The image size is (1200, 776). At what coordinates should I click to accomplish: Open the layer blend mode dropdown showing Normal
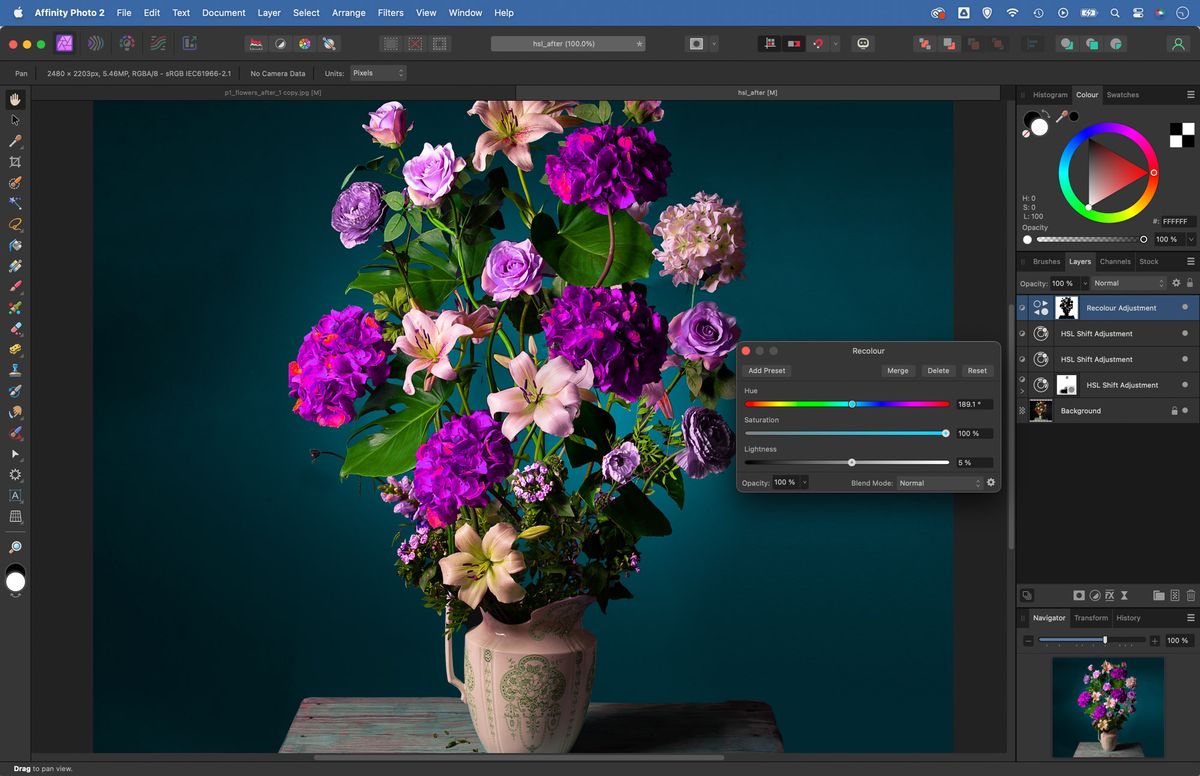point(1128,283)
